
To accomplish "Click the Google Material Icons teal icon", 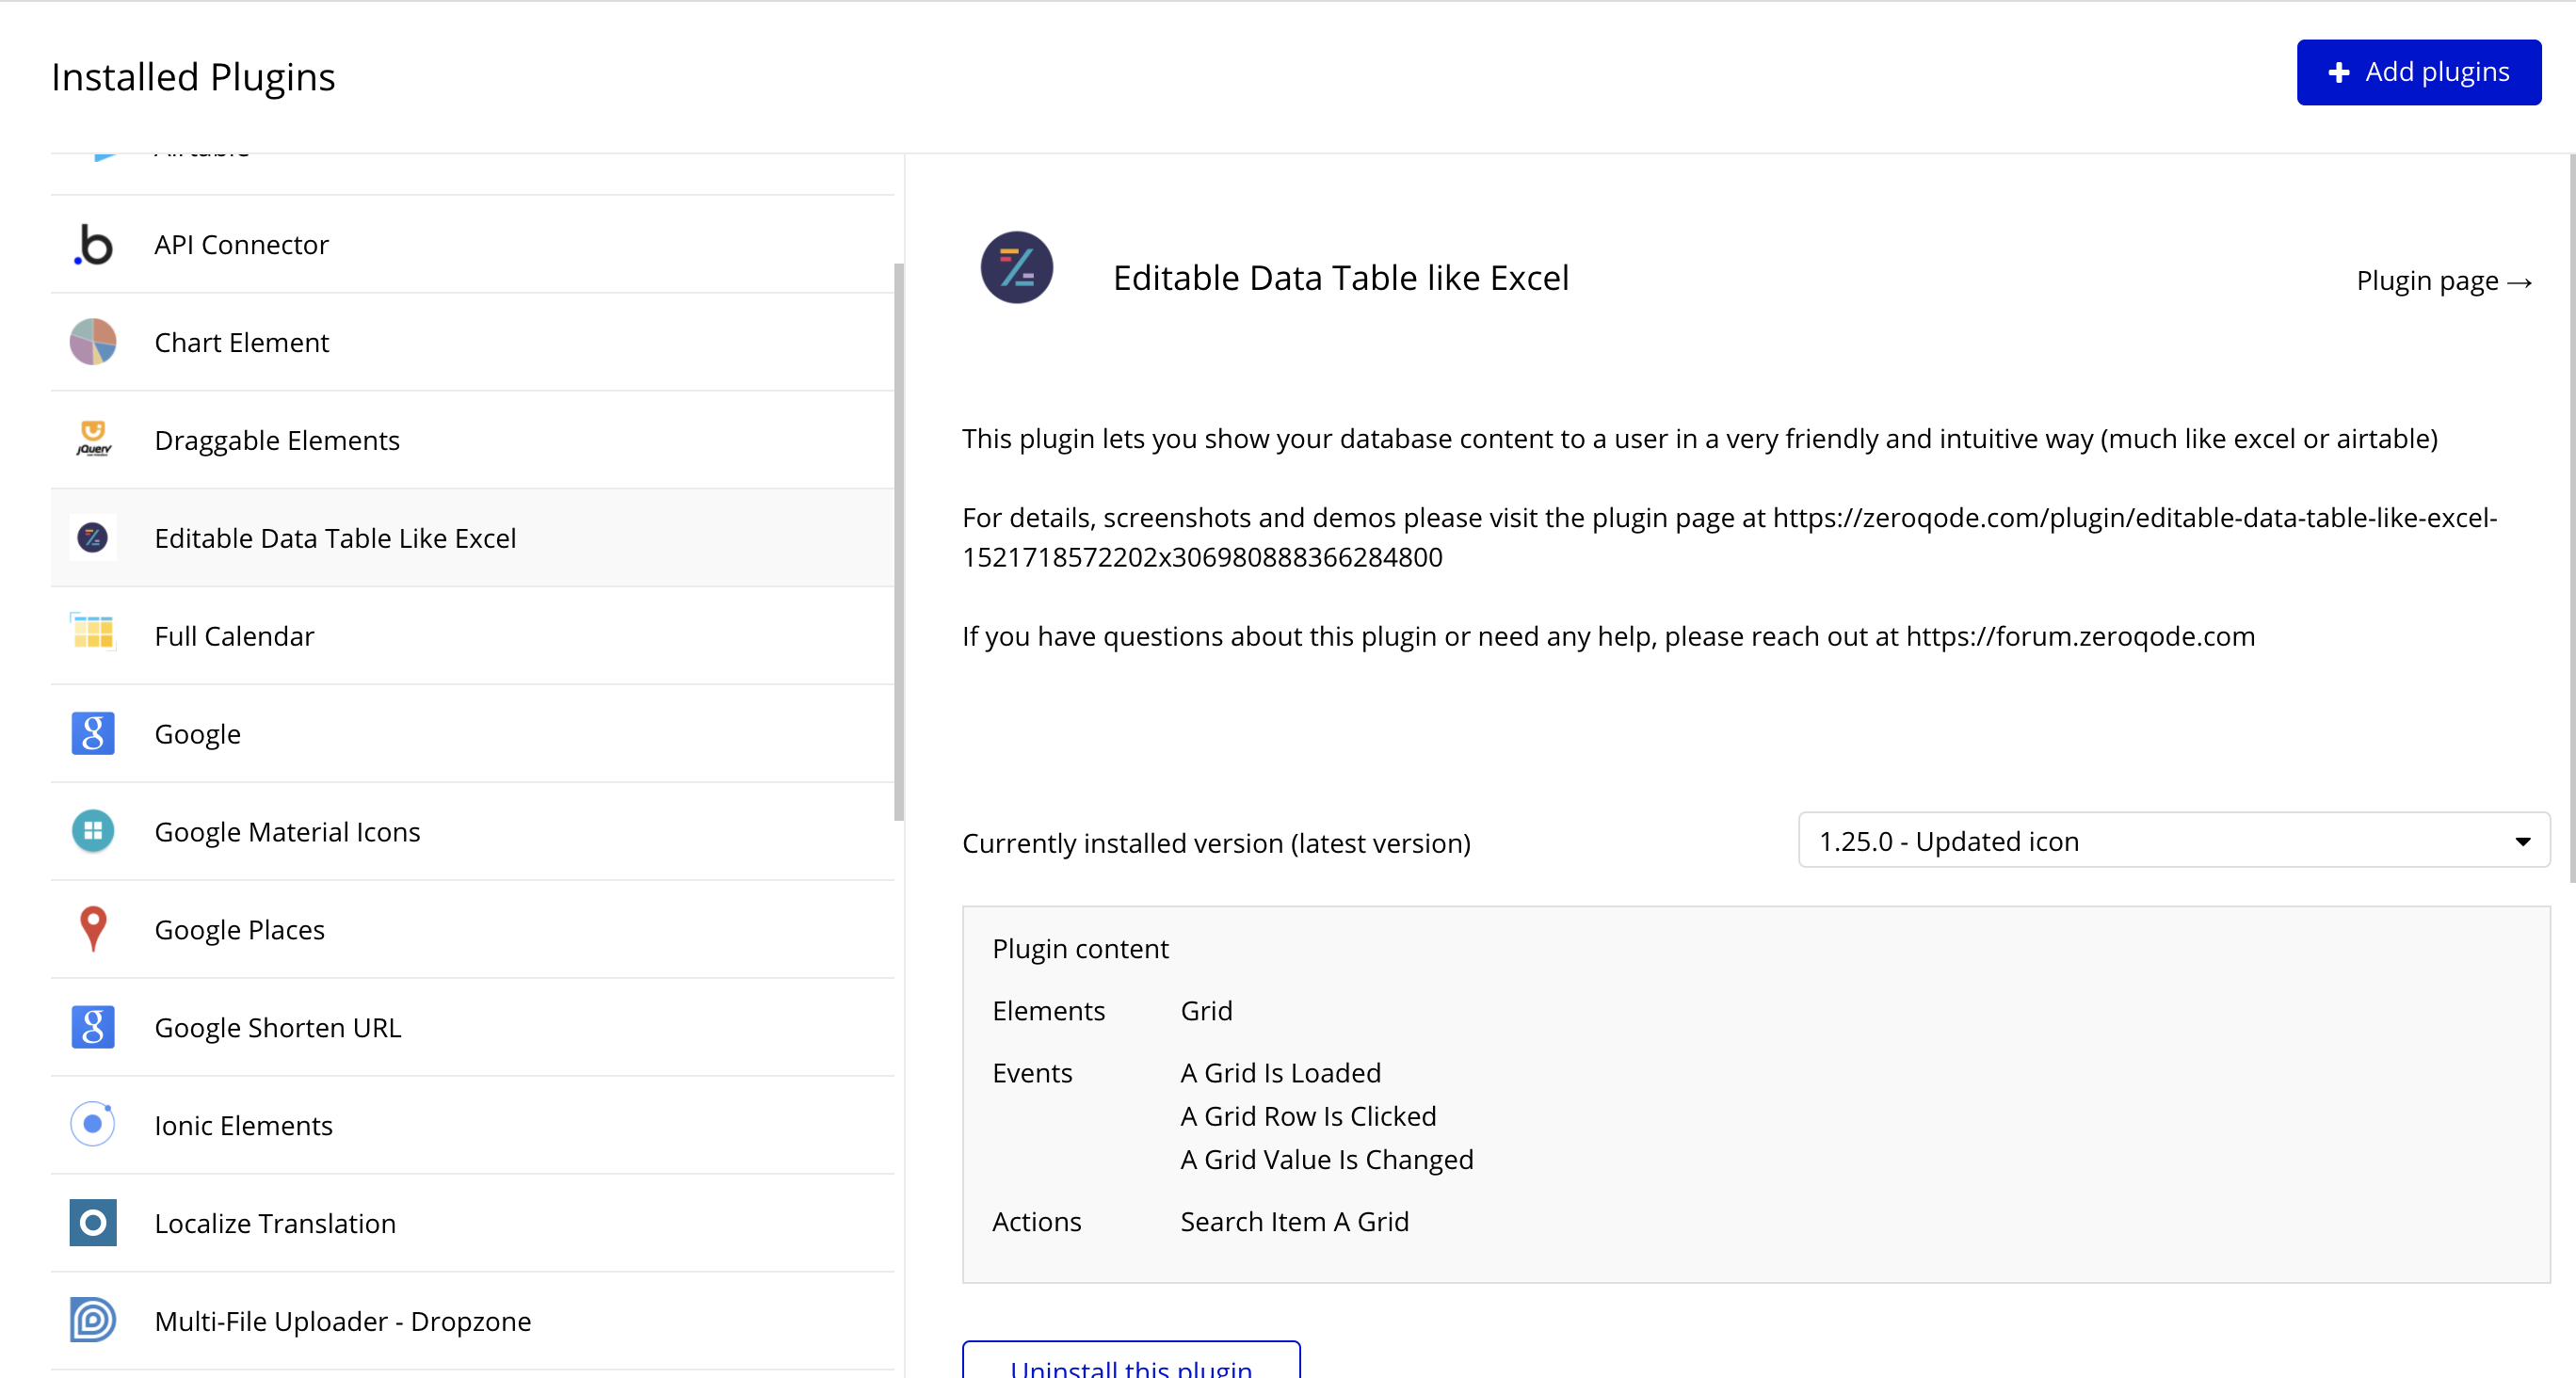I will [x=93, y=831].
